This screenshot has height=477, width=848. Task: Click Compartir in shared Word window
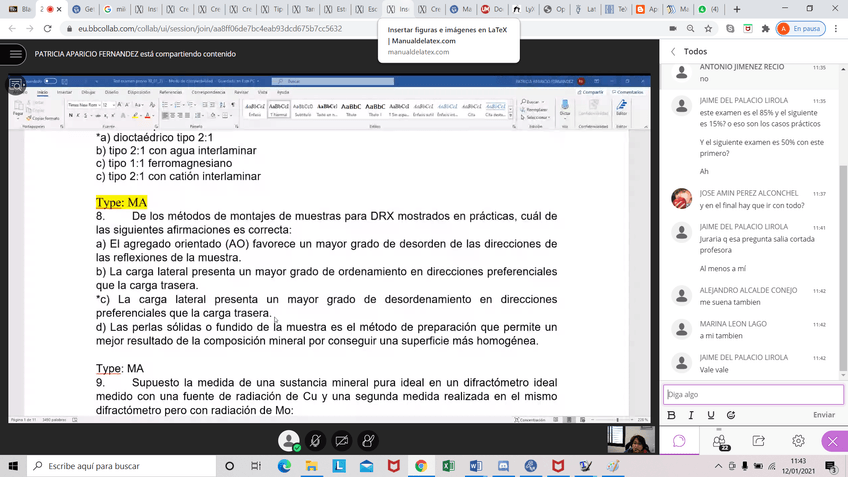(591, 92)
